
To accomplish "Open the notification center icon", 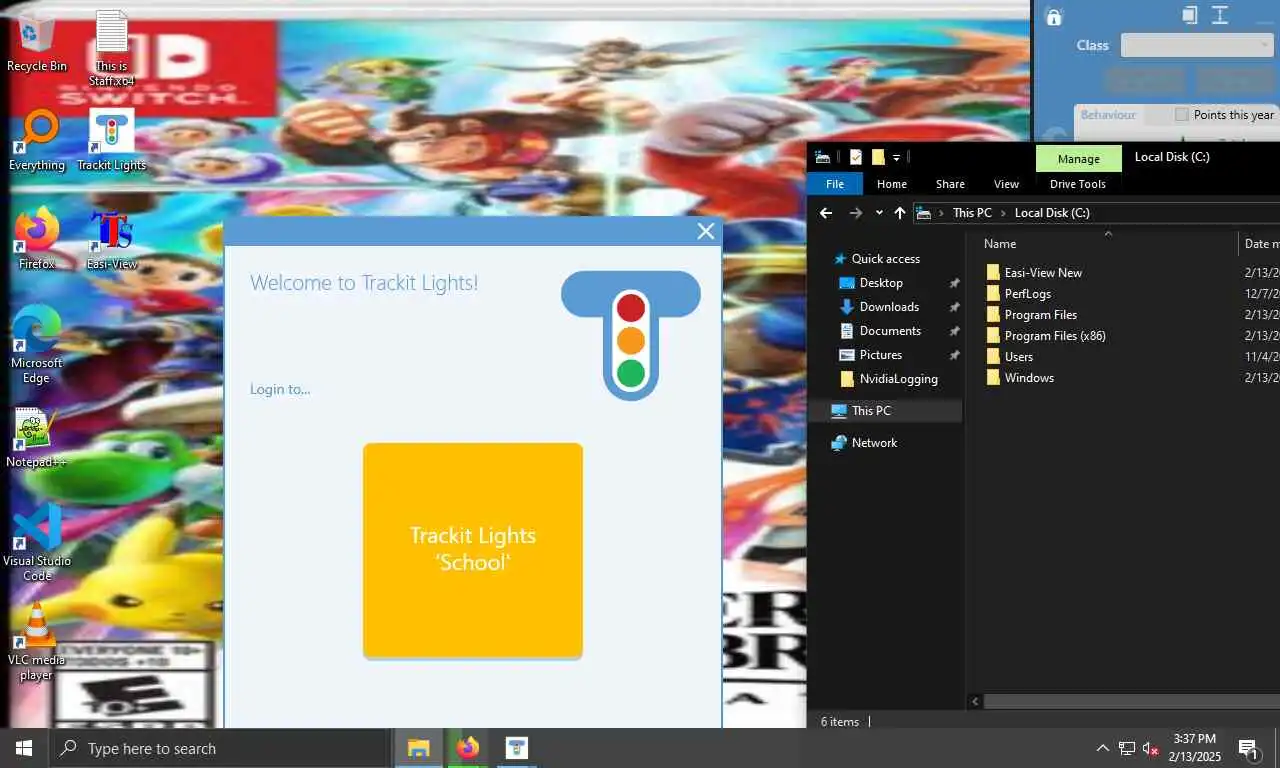I will [x=1248, y=748].
